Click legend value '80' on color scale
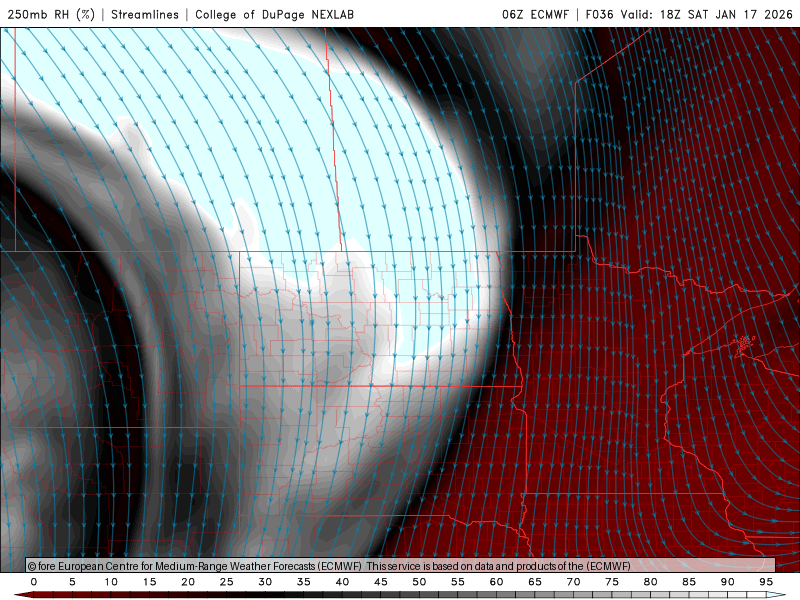 pos(651,582)
